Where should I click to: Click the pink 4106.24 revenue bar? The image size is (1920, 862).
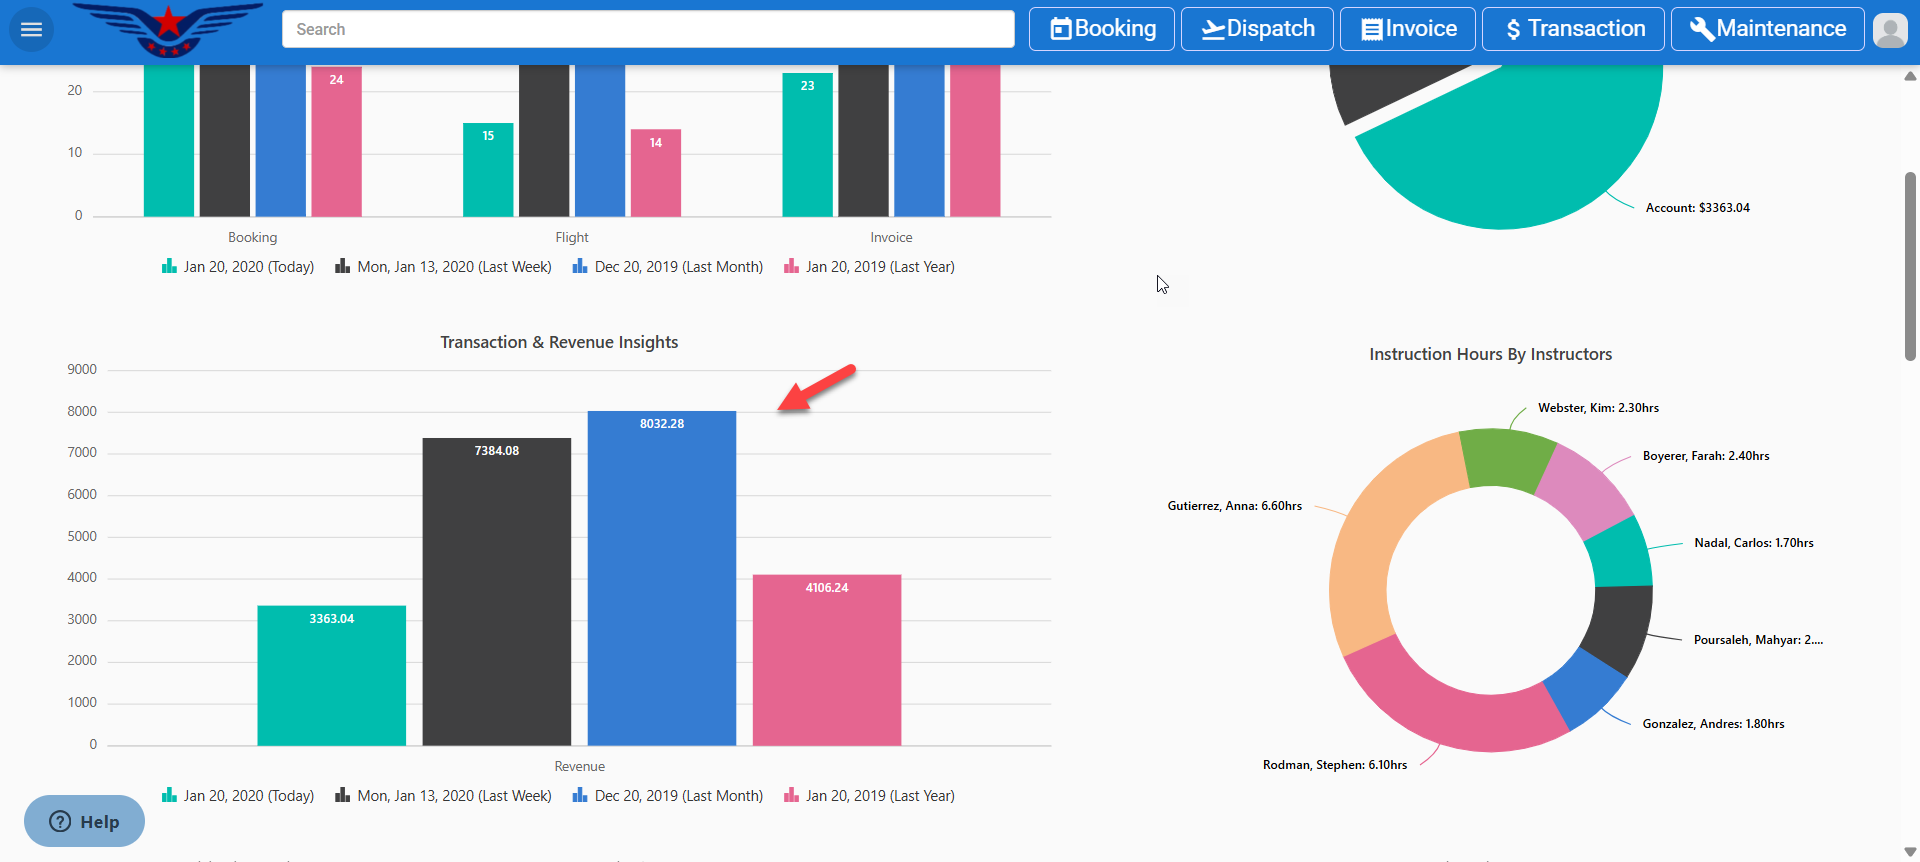tap(826, 660)
